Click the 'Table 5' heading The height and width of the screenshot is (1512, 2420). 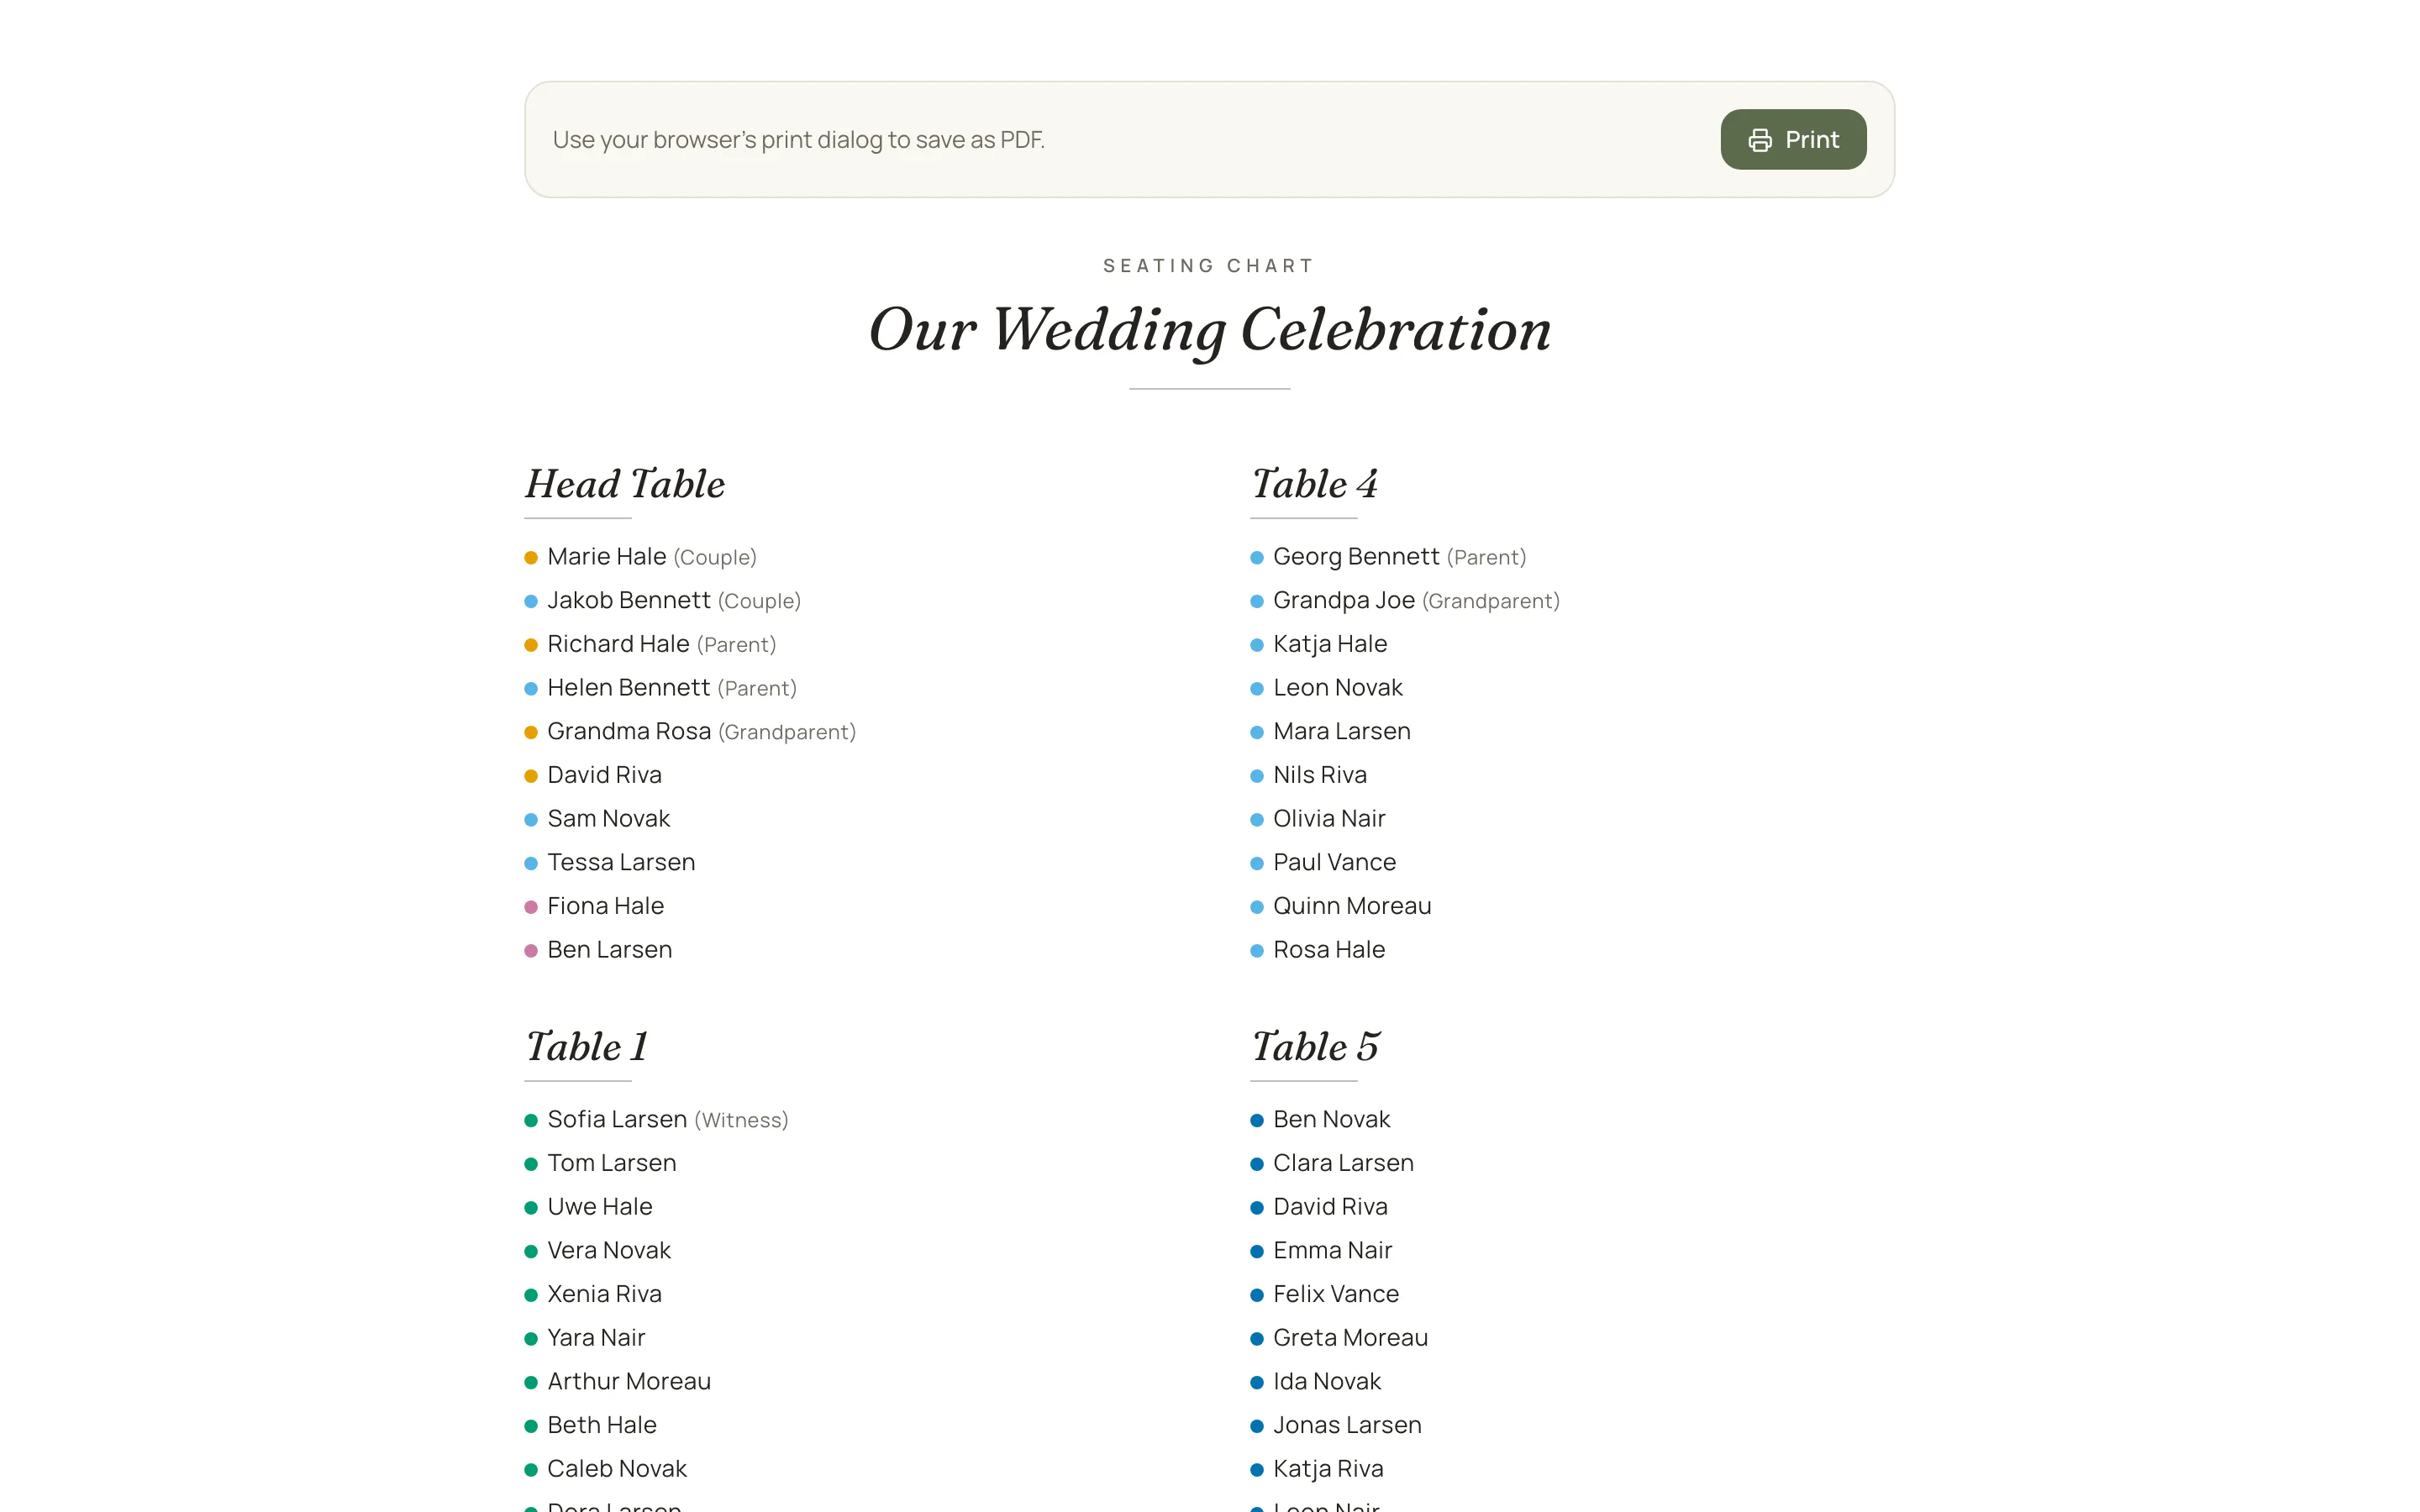[x=1315, y=1047]
